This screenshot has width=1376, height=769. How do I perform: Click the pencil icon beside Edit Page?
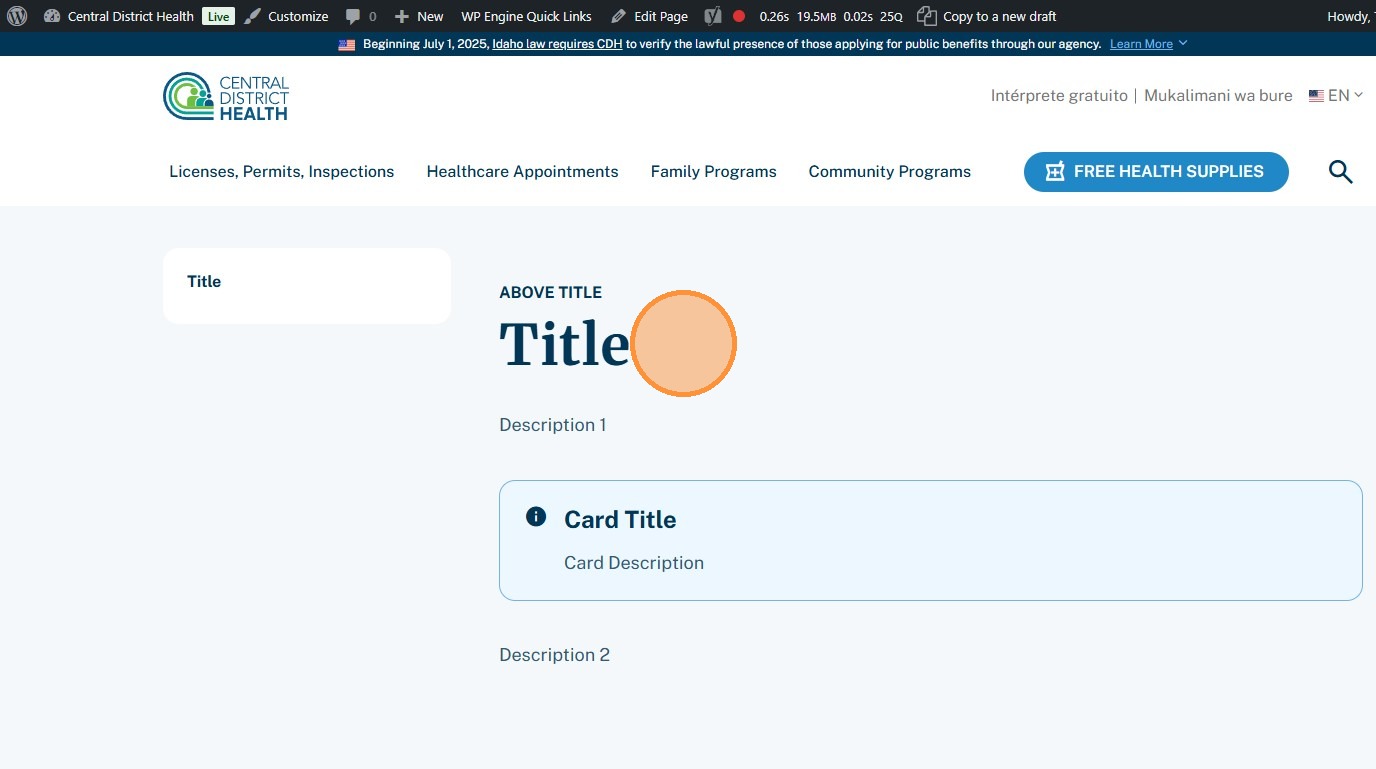coord(619,16)
